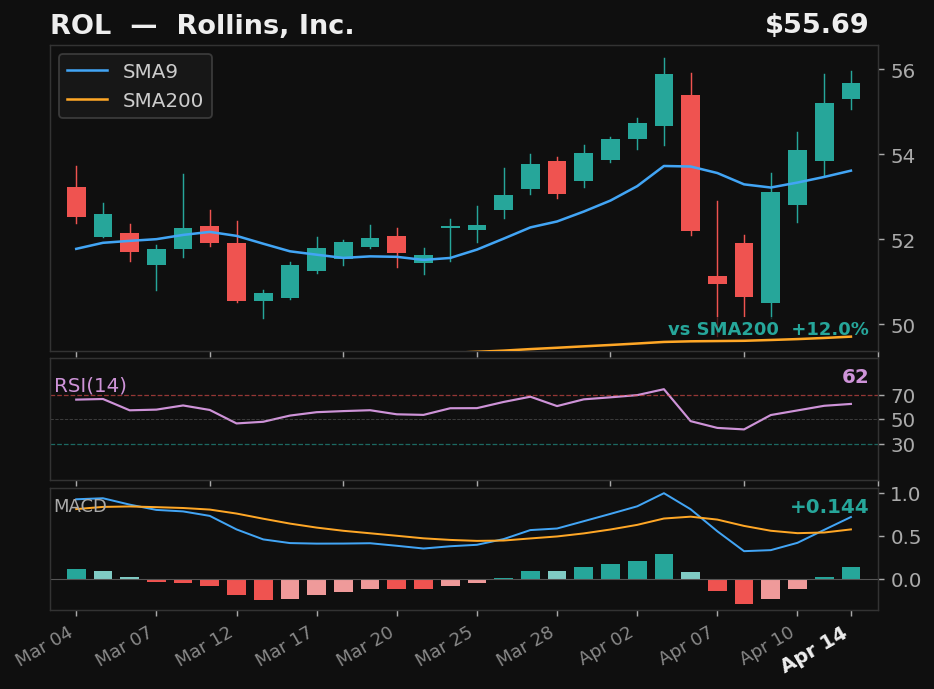Click the last green MACD histogram bar
The image size is (934, 689).
[851, 573]
